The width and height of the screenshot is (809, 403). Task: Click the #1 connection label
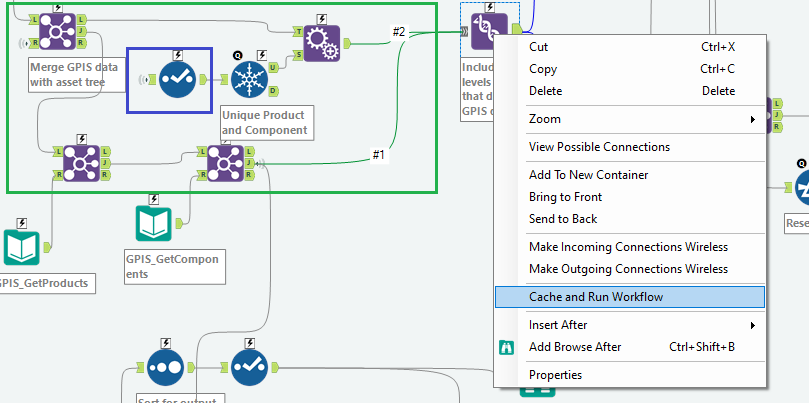pos(379,155)
